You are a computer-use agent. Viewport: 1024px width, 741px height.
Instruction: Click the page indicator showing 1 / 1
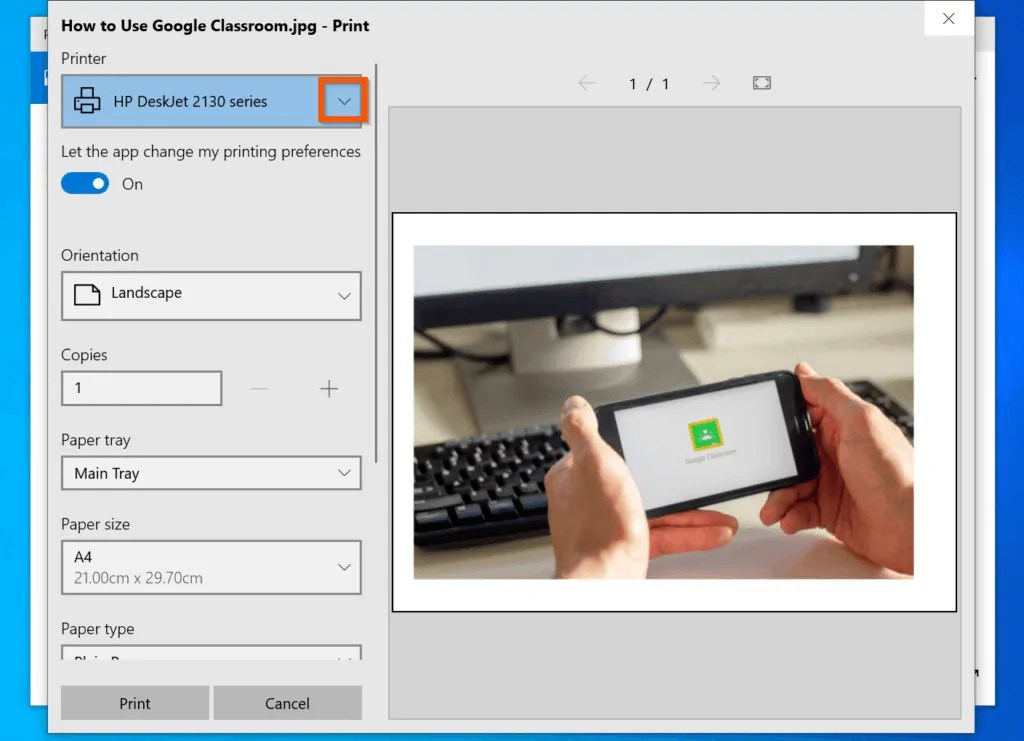click(x=648, y=84)
